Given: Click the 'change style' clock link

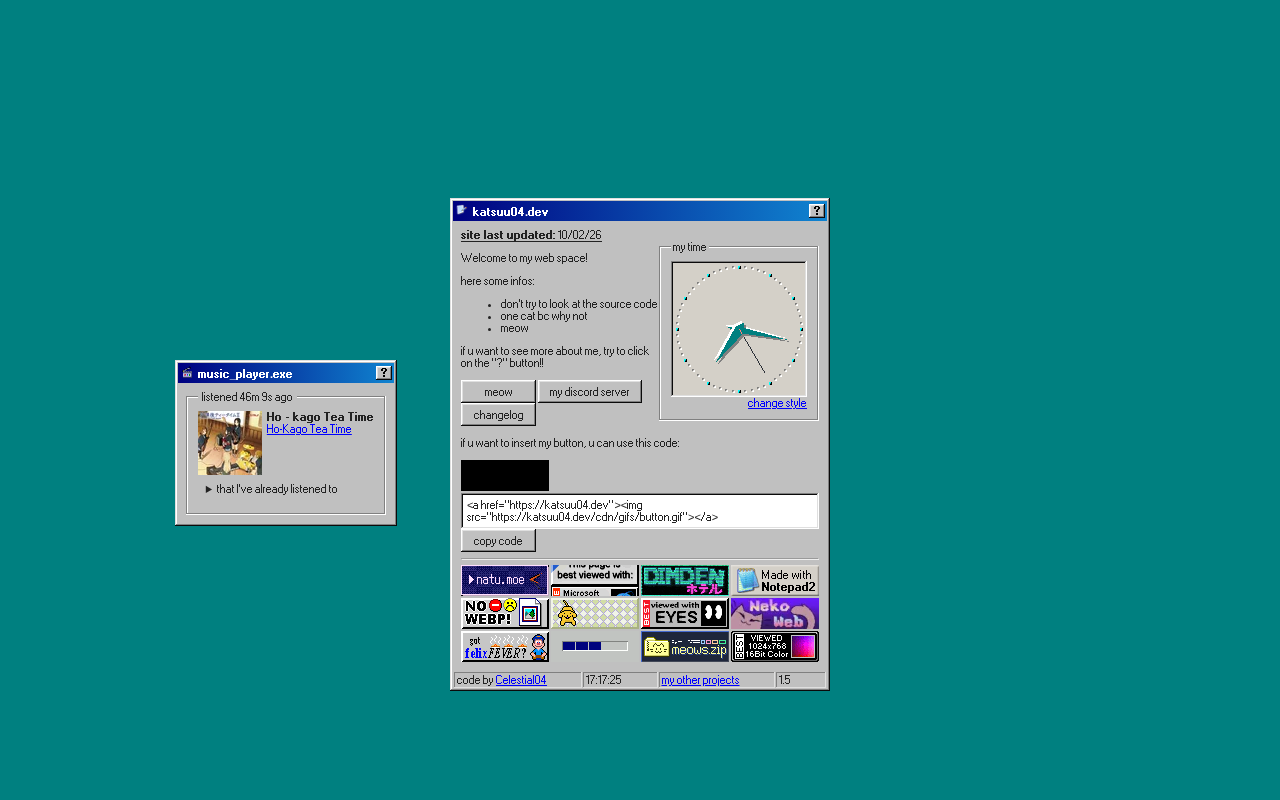Looking at the screenshot, I should pyautogui.click(x=777, y=404).
